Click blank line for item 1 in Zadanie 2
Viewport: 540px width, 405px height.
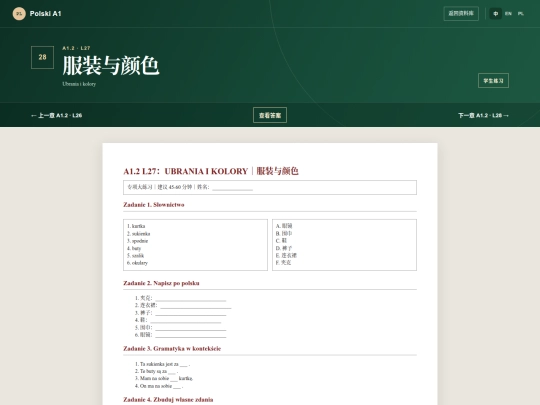190,298
